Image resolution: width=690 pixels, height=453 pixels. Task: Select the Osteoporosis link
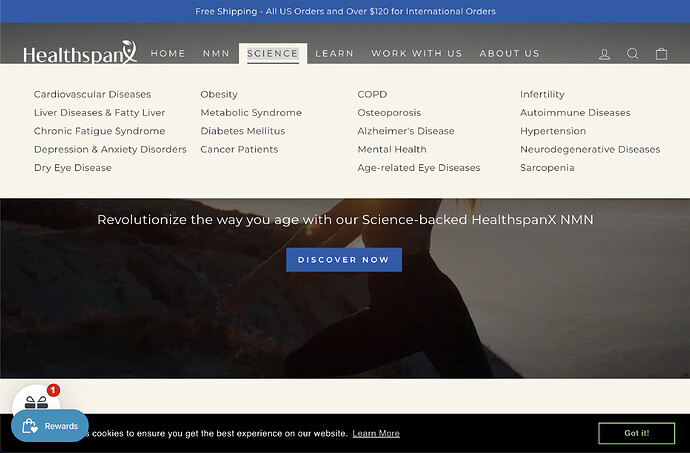point(389,113)
